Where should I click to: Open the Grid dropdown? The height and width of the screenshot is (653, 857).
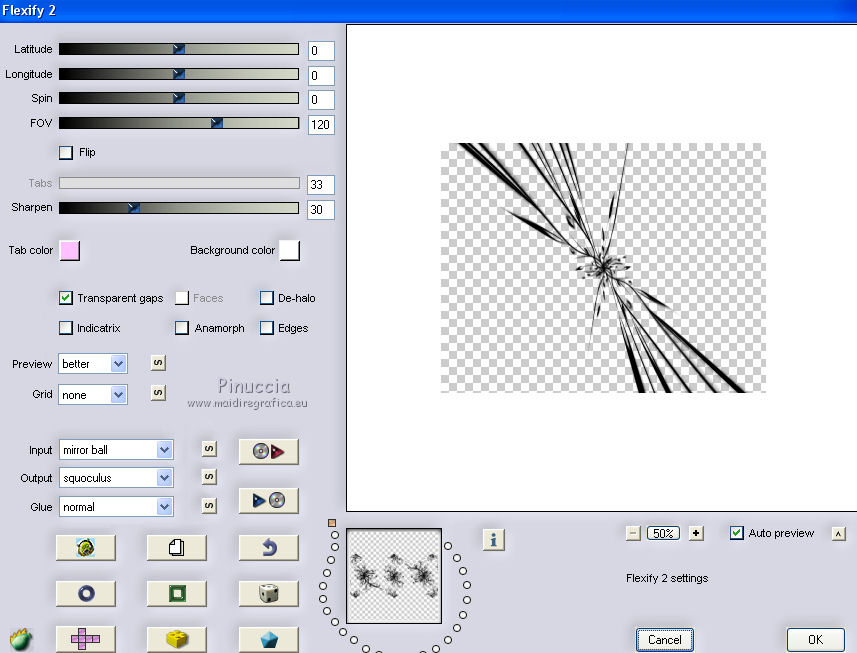(x=93, y=395)
